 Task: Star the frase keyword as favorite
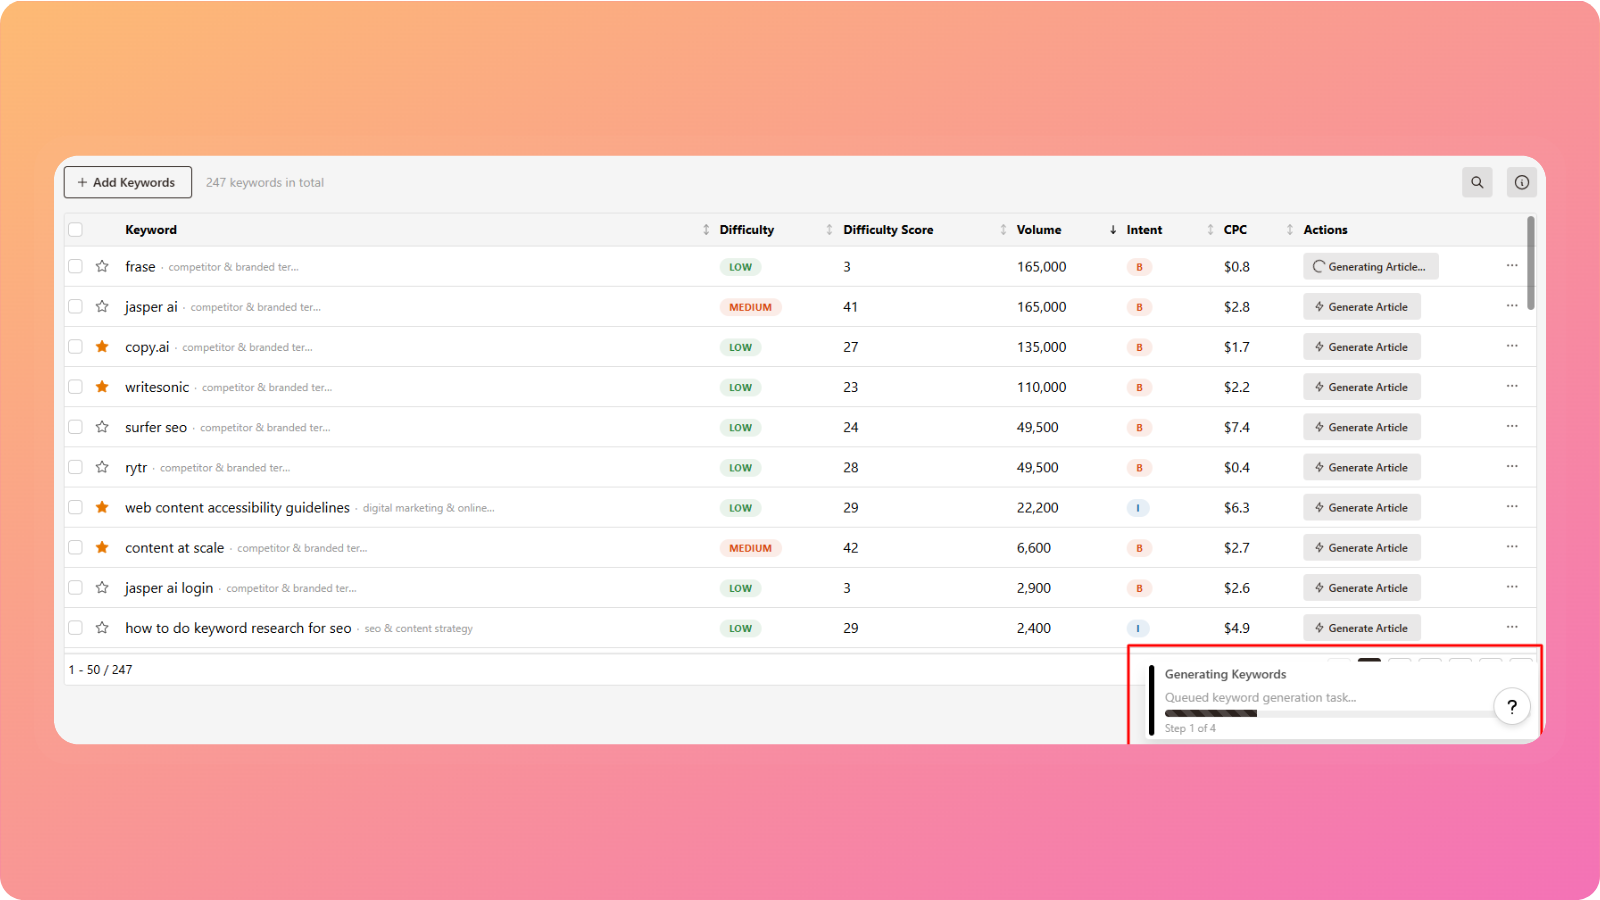coord(102,266)
